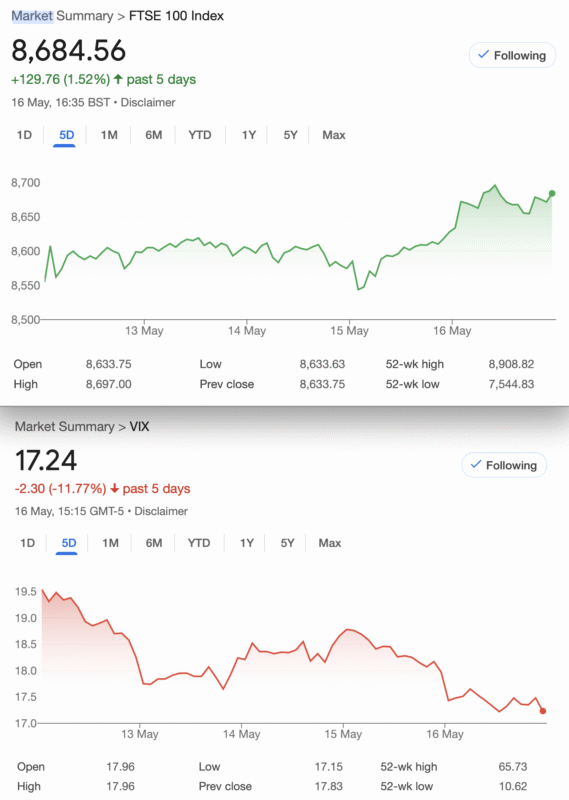Select 1Y tab in VIX chart
Image resolution: width=569 pixels, height=800 pixels.
(x=247, y=543)
